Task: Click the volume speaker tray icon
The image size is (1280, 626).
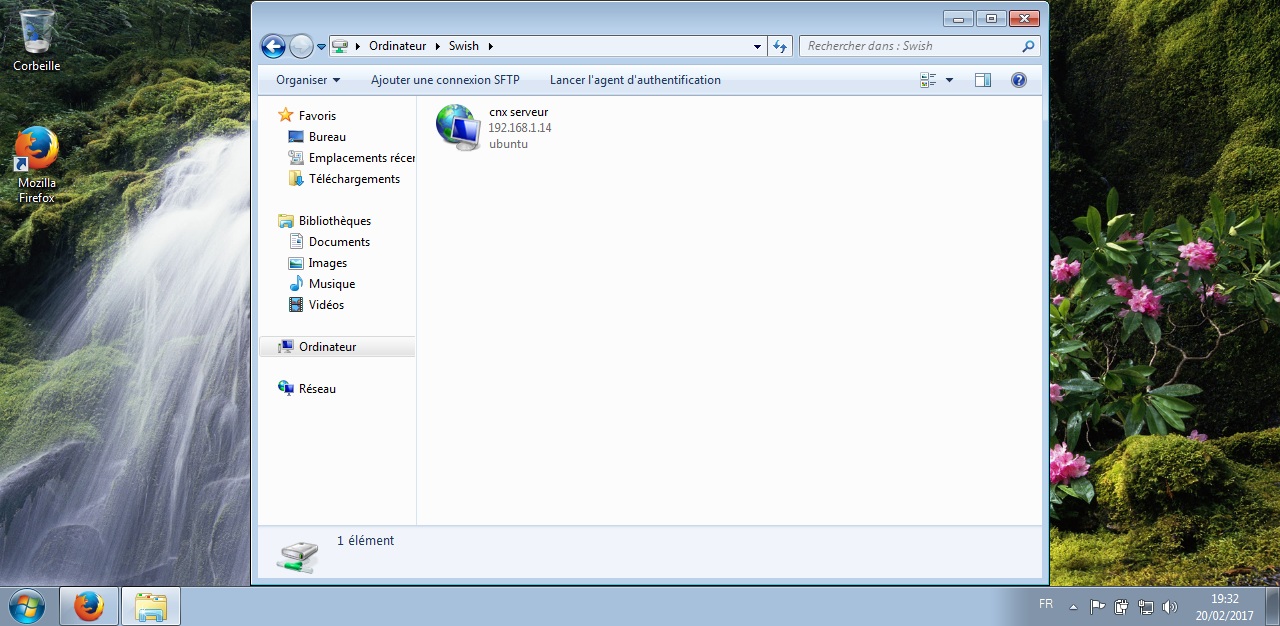Action: click(1170, 607)
